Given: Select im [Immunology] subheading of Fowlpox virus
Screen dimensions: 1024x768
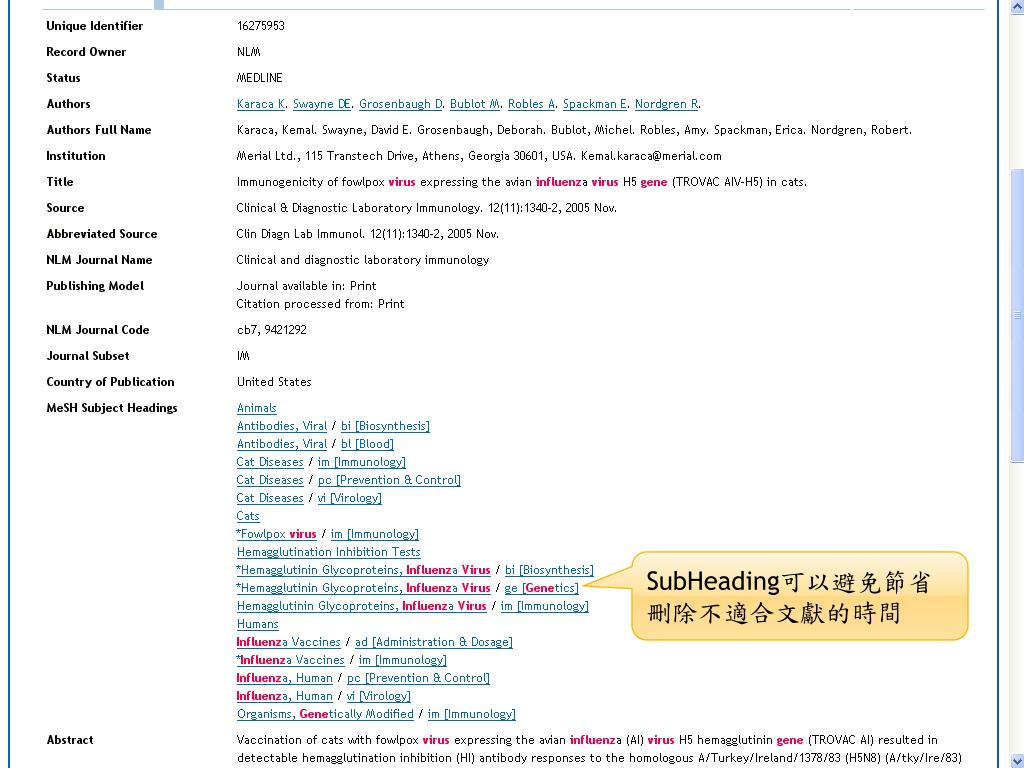Looking at the screenshot, I should coord(375,534).
